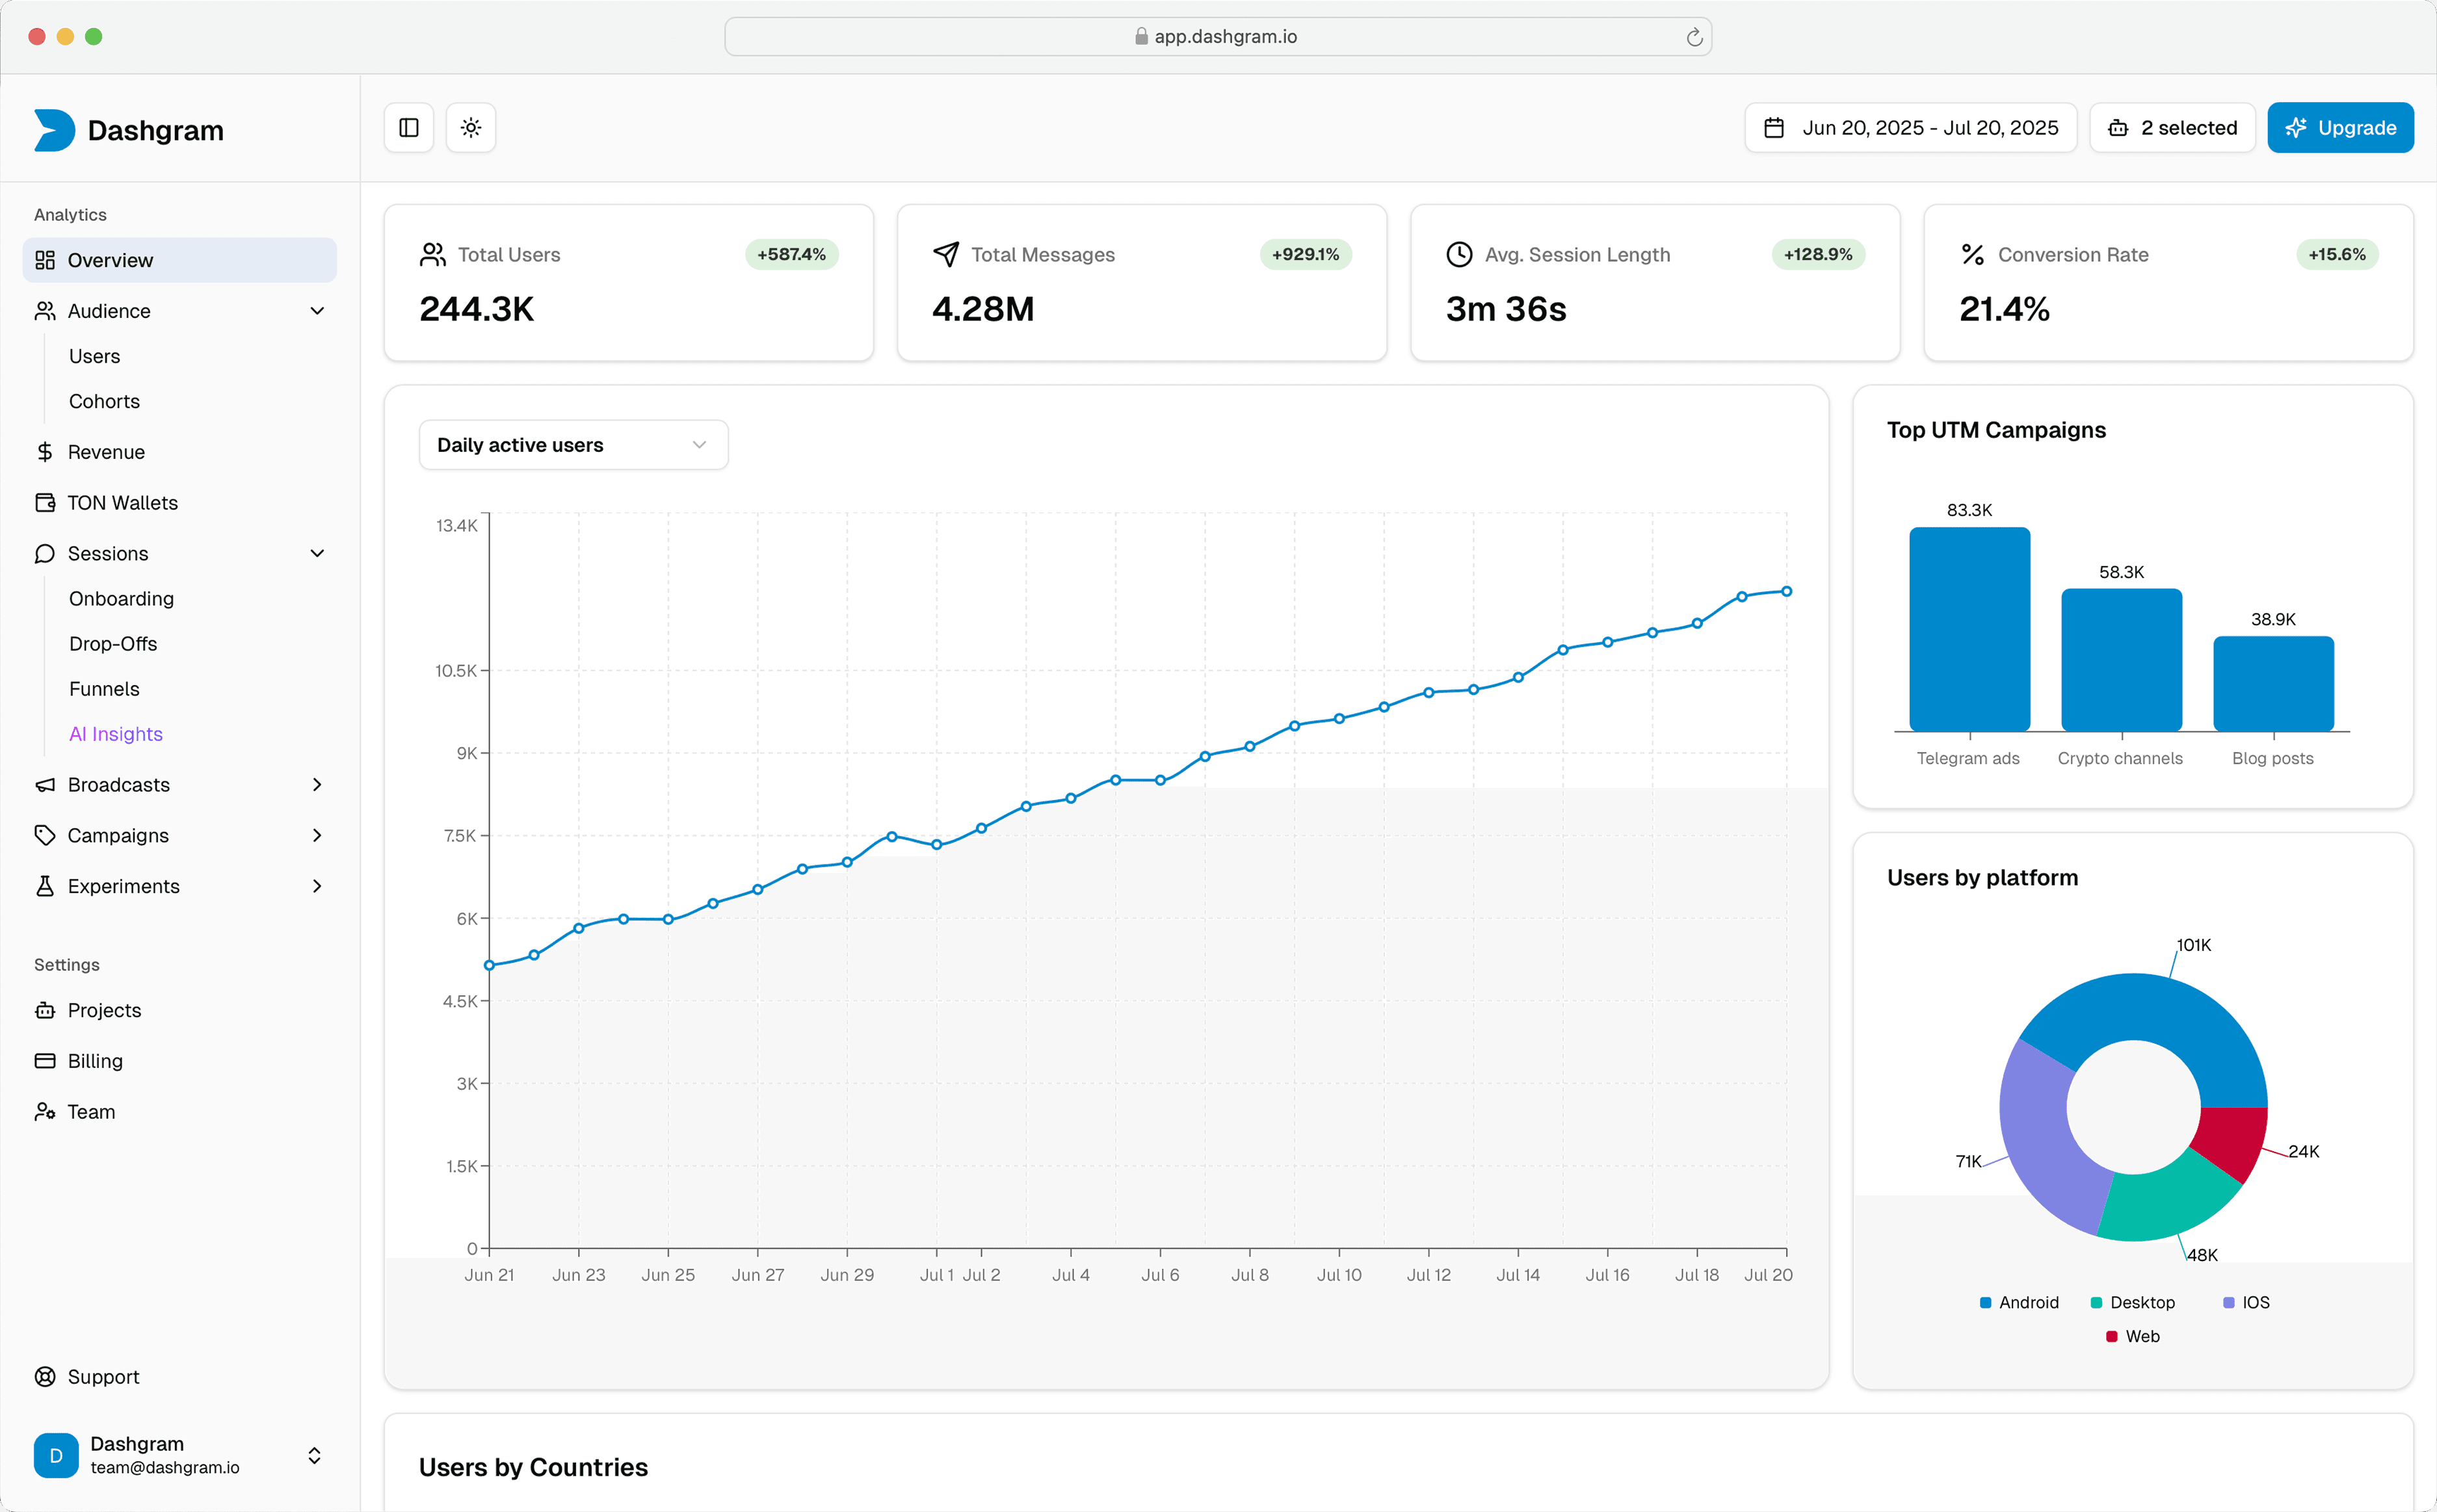Viewport: 2437px width, 1512px height.
Task: Open the 2 selected projects dropdown
Action: pos(2173,128)
